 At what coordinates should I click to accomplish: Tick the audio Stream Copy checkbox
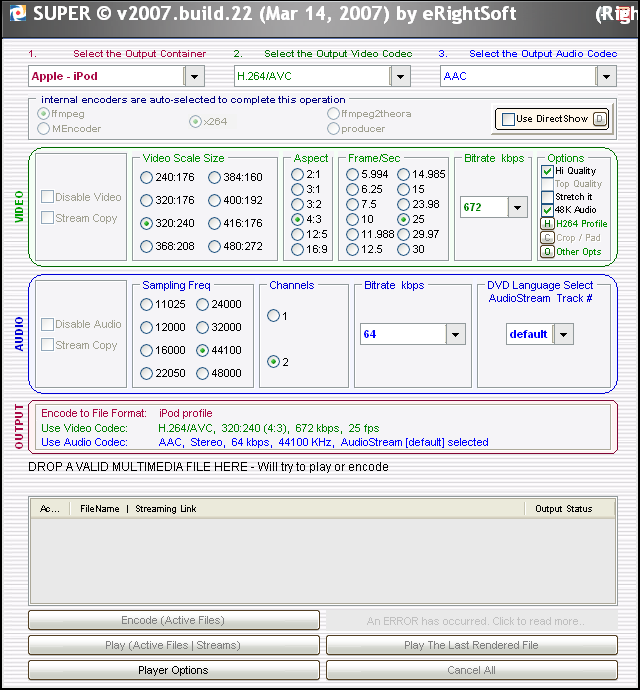coord(47,345)
